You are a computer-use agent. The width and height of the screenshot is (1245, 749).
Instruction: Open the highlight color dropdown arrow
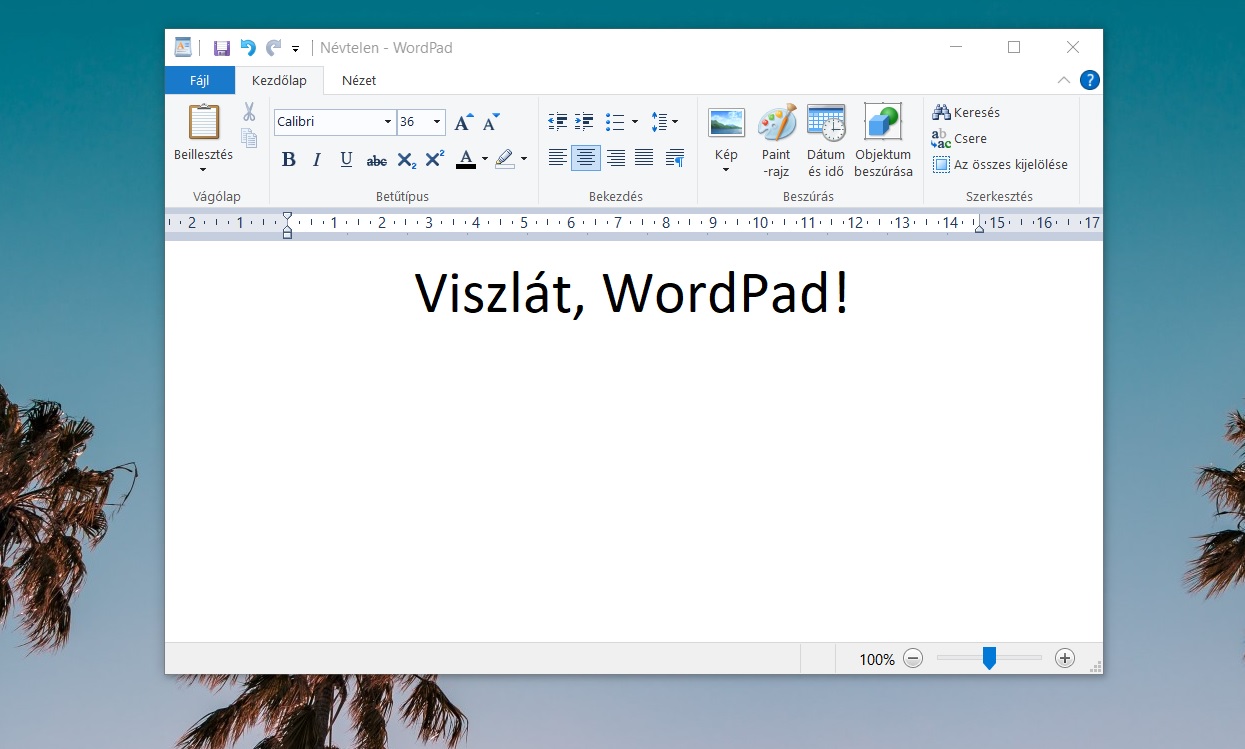[x=524, y=159]
